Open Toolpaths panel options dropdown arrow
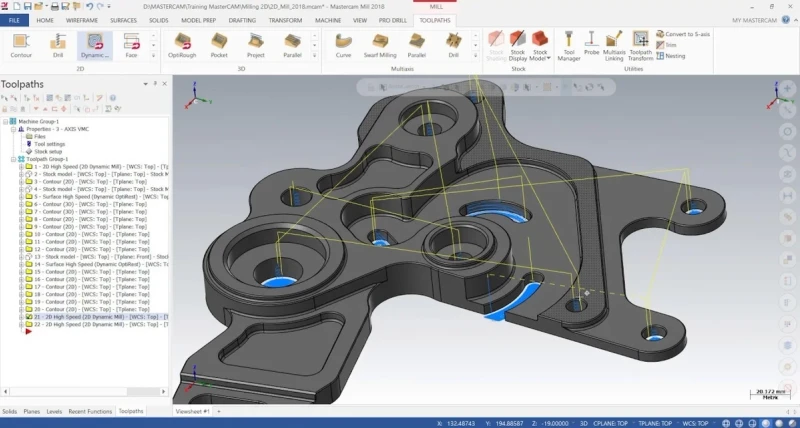 click(145, 84)
